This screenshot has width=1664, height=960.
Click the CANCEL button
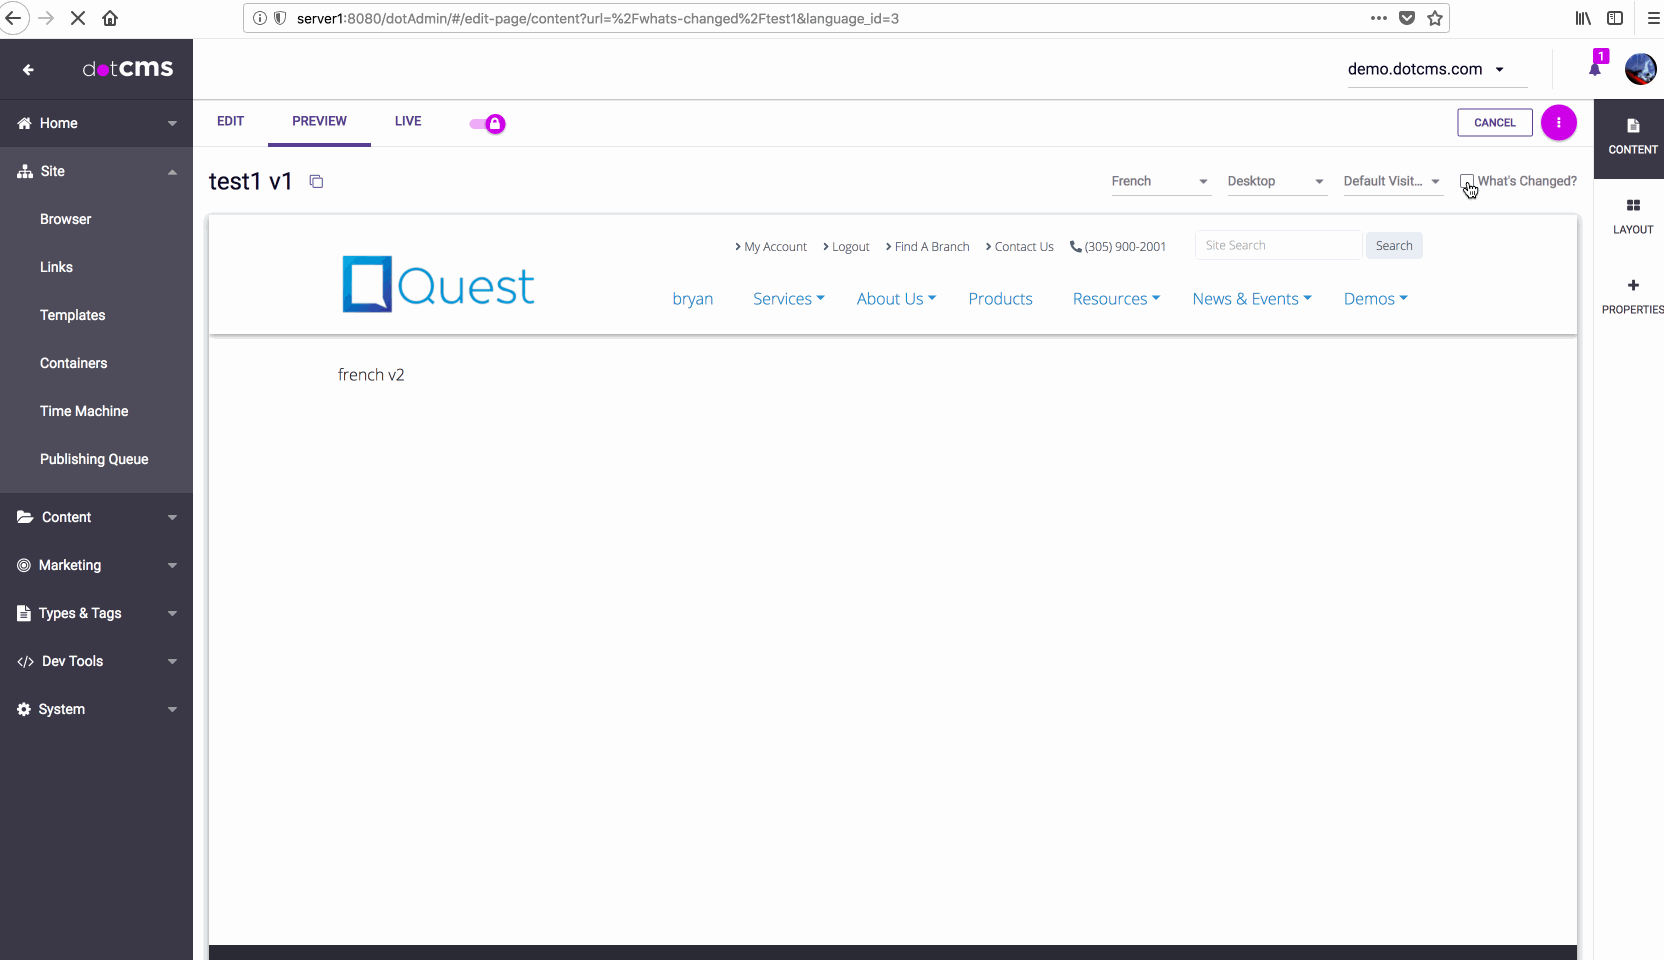point(1494,122)
